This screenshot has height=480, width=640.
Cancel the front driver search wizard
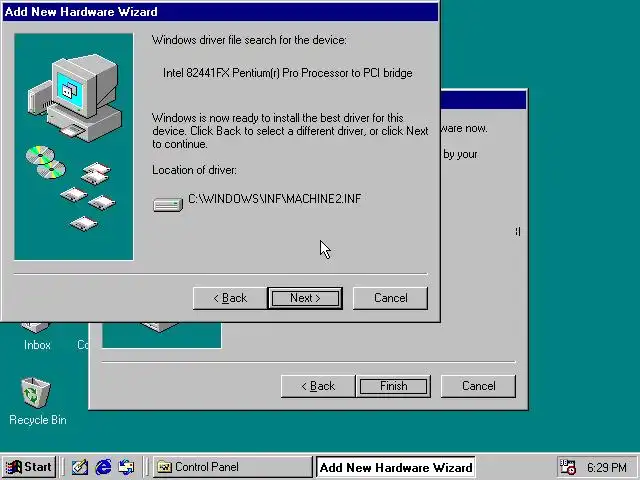390,298
